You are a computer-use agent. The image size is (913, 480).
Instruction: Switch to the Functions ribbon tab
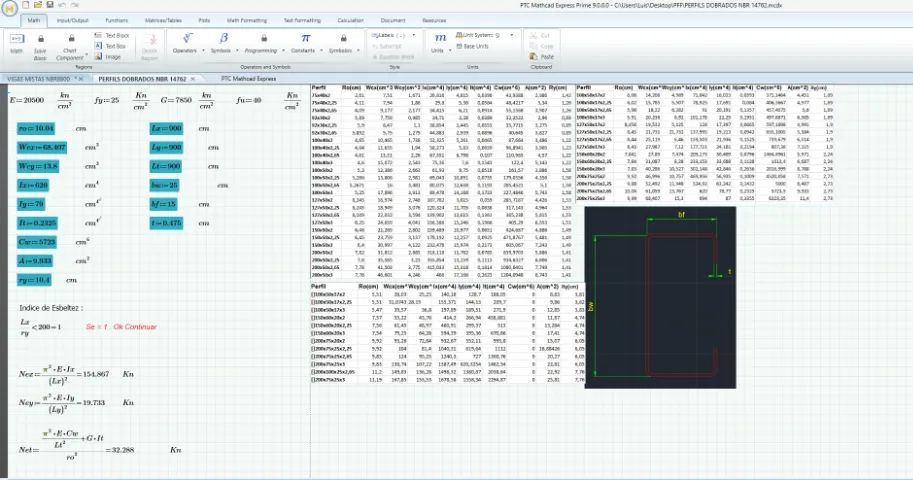[116, 20]
